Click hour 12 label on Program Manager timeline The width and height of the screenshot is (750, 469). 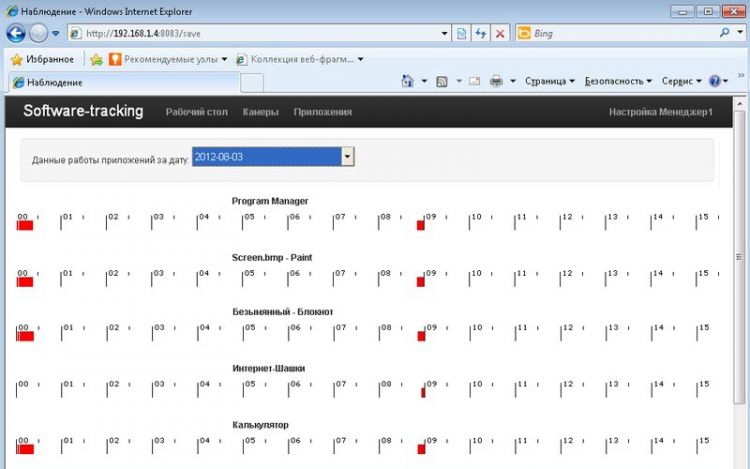click(x=567, y=217)
